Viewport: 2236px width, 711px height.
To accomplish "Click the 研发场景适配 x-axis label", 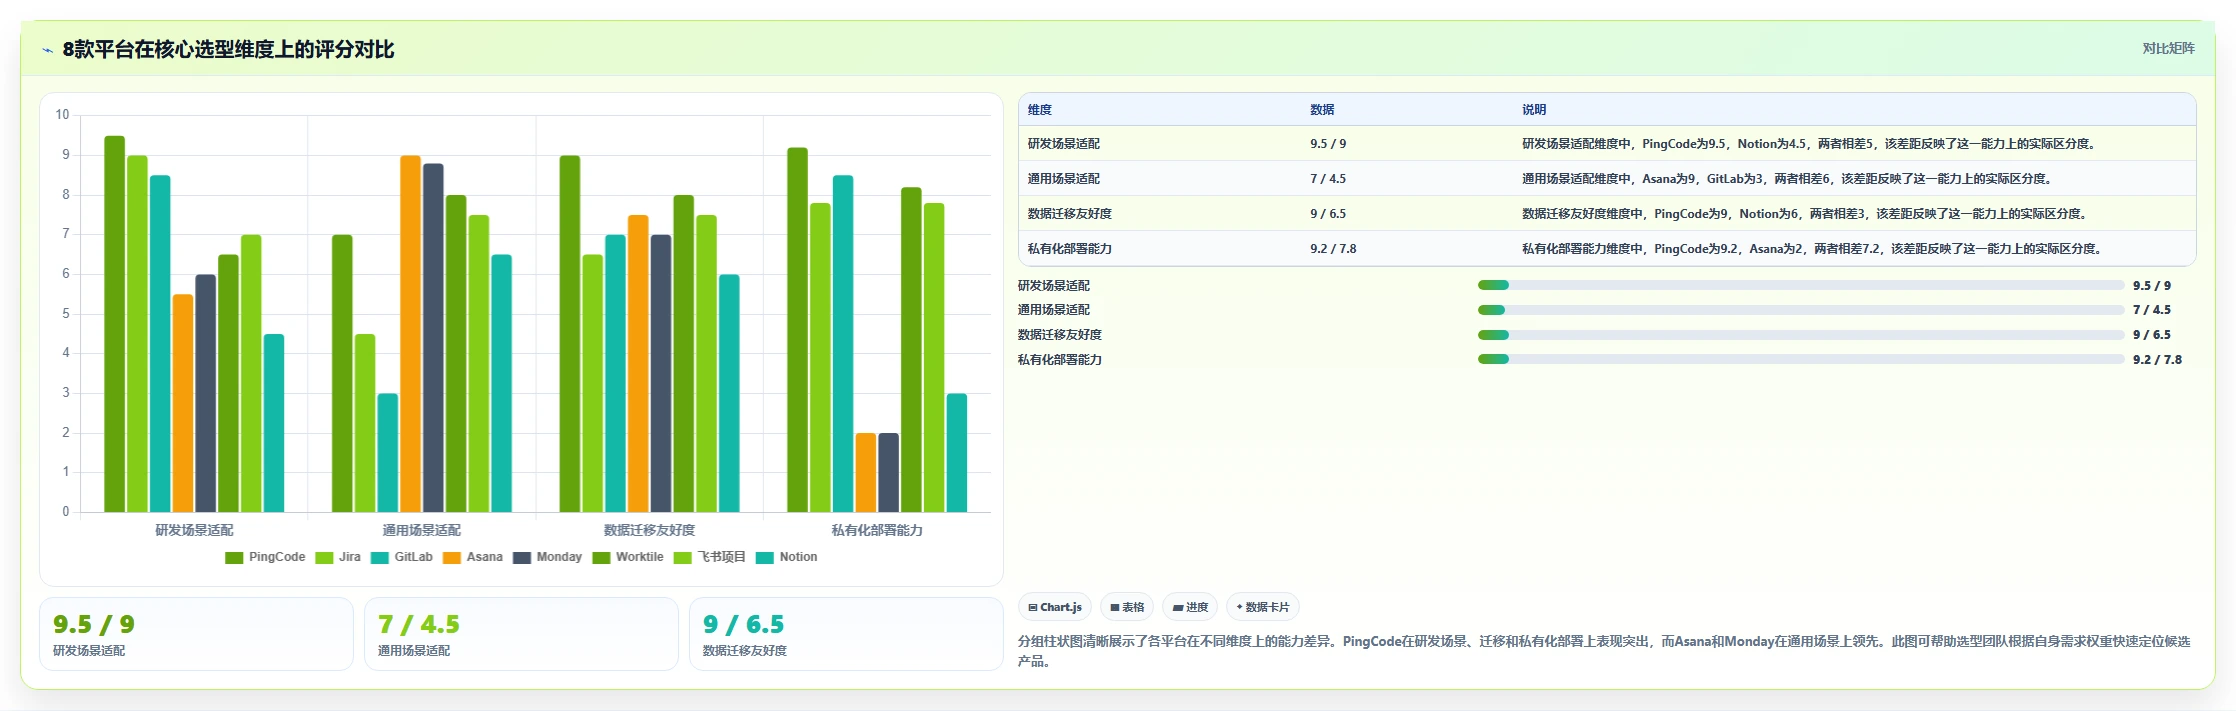I will (194, 530).
